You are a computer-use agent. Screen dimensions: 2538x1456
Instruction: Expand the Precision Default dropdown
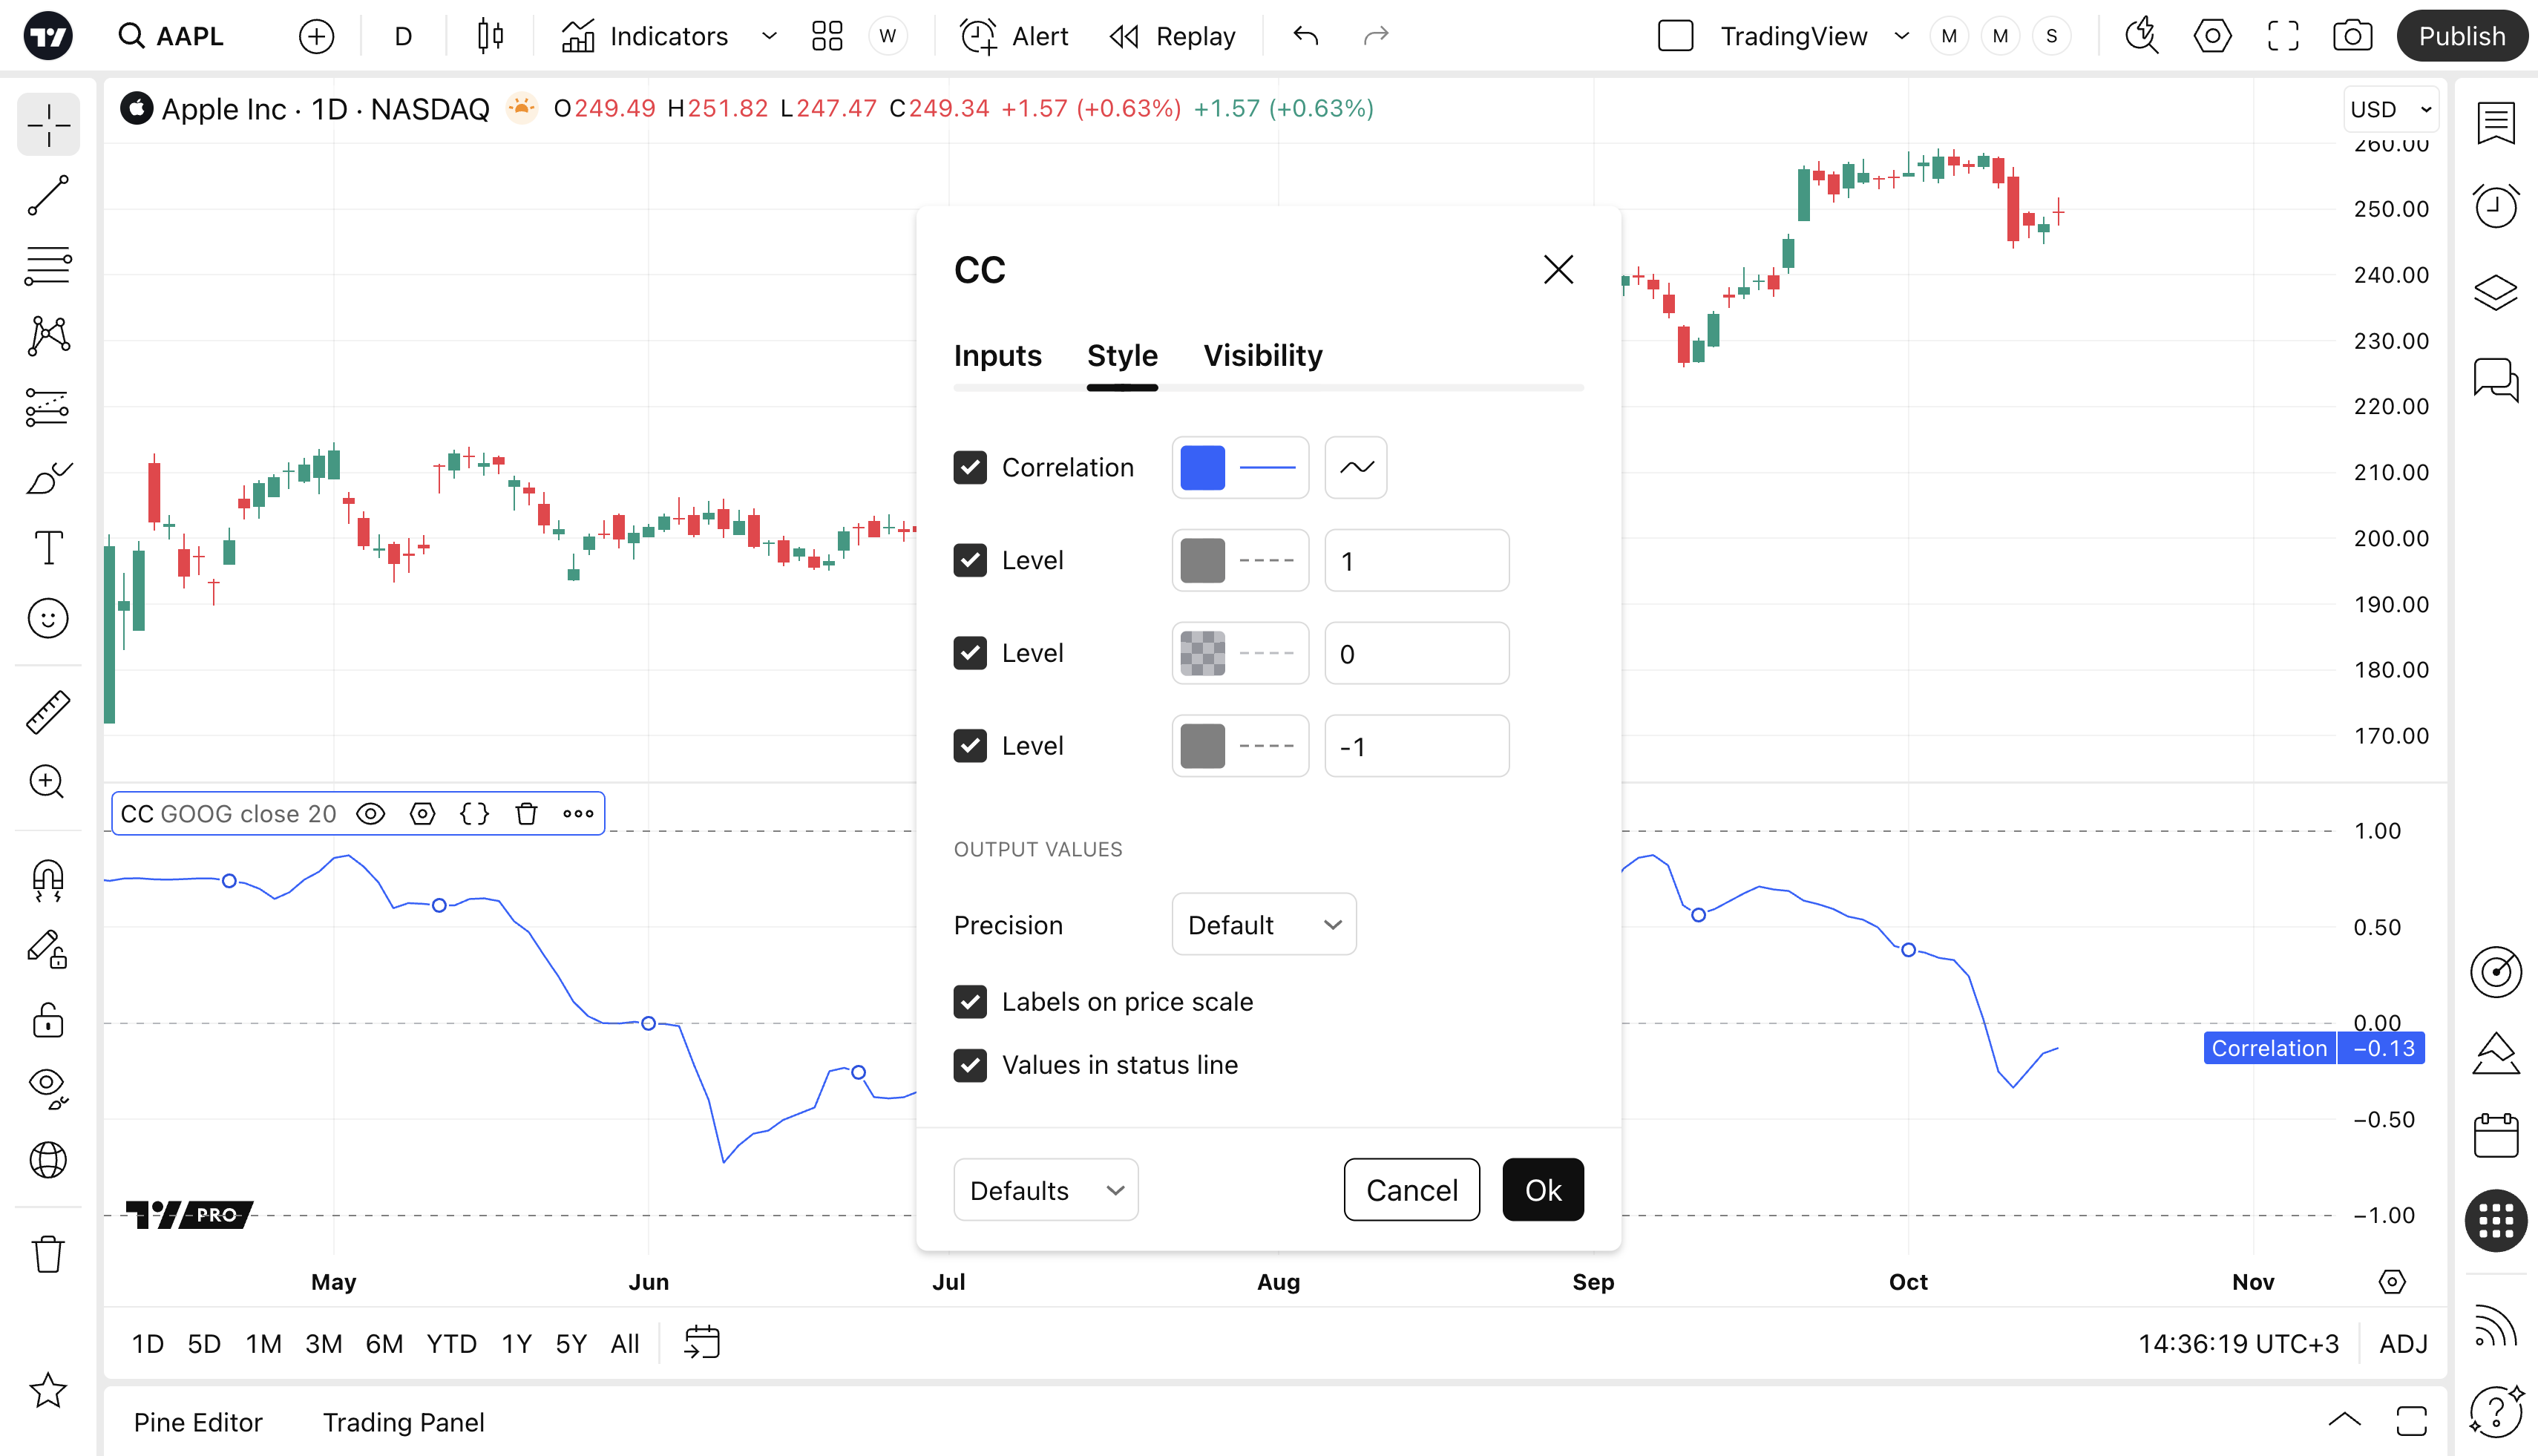point(1263,925)
